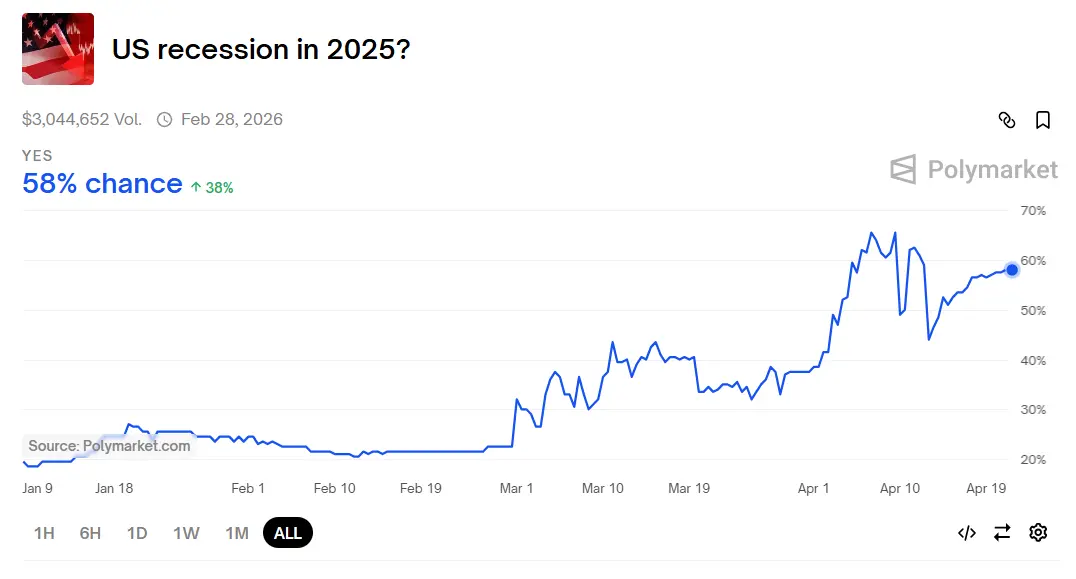Click the Source: Polymarket.com label
The width and height of the screenshot is (1076, 579).
pyautogui.click(x=109, y=446)
